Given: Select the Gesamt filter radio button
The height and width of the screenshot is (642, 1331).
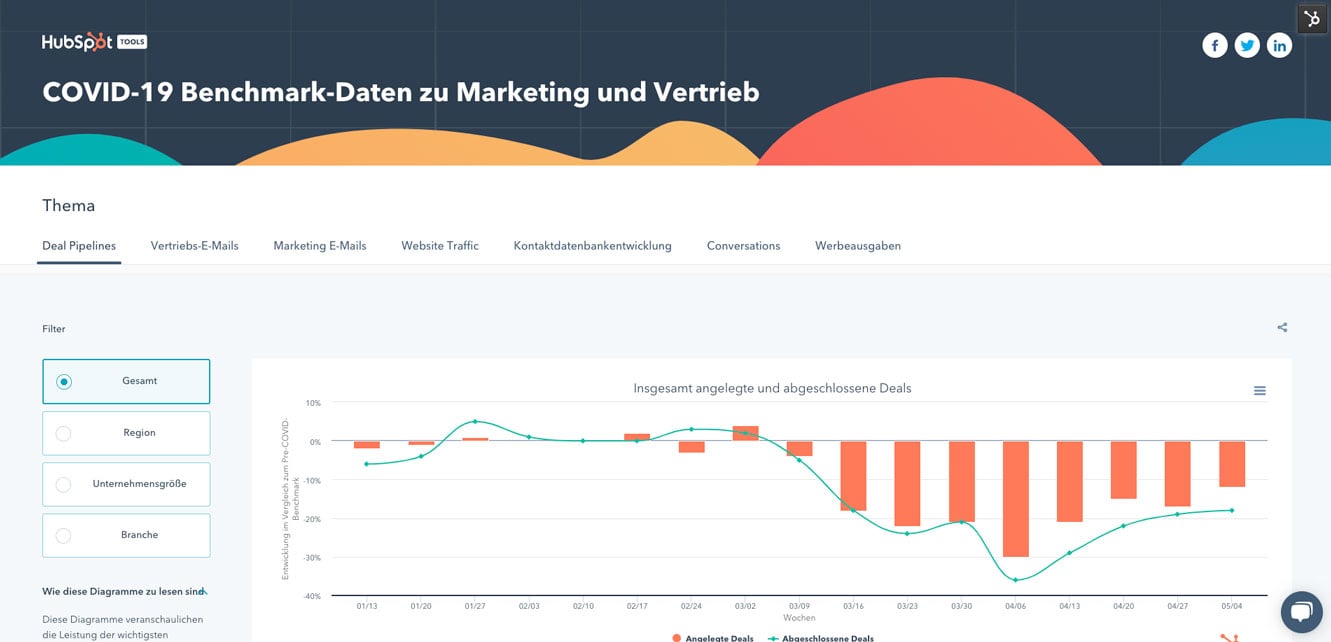Looking at the screenshot, I should (64, 381).
